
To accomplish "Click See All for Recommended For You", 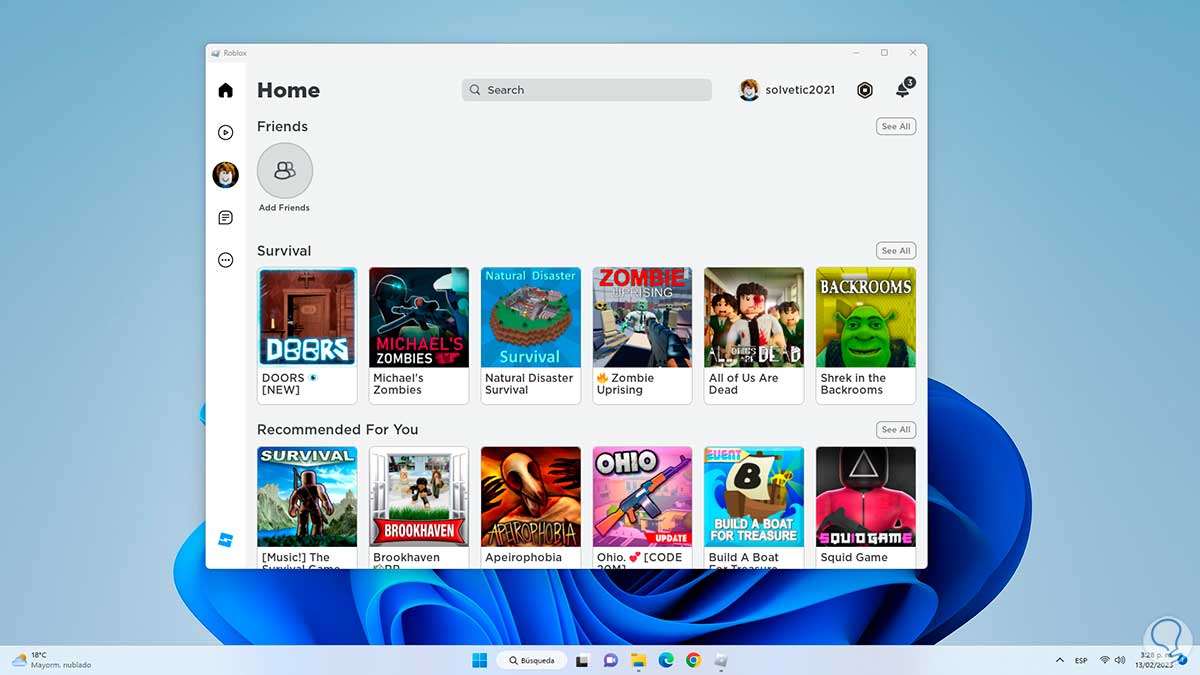I will click(x=895, y=430).
